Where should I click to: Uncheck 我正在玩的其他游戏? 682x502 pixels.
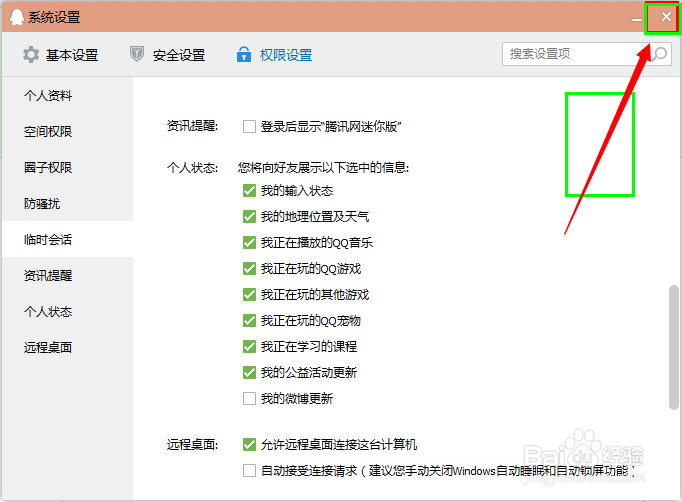tap(249, 295)
